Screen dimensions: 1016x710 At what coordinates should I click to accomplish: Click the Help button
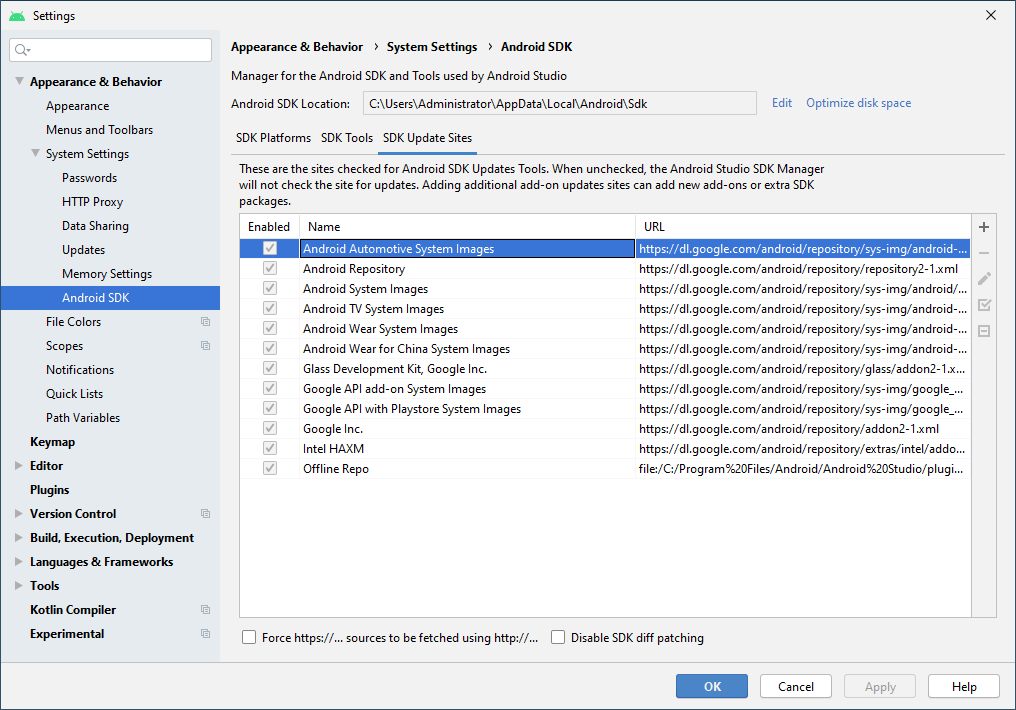(964, 686)
